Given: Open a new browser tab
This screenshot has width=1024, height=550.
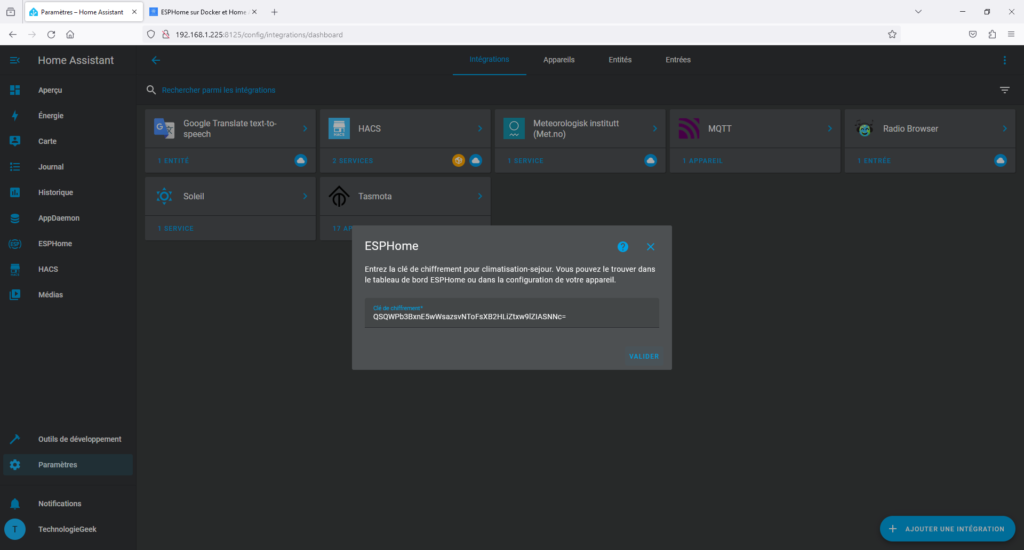Looking at the screenshot, I should coord(274,12).
